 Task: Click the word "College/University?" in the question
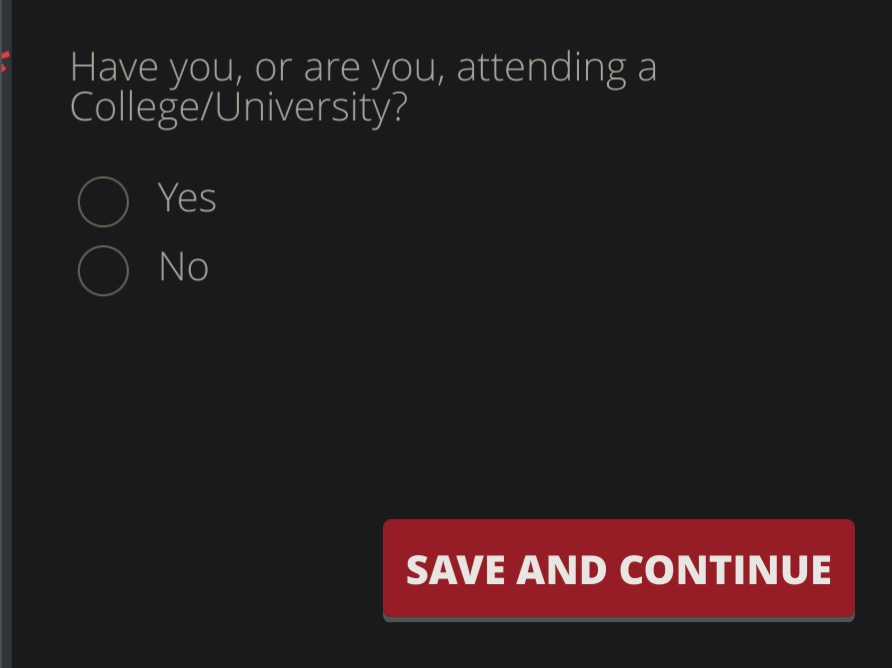click(x=239, y=108)
